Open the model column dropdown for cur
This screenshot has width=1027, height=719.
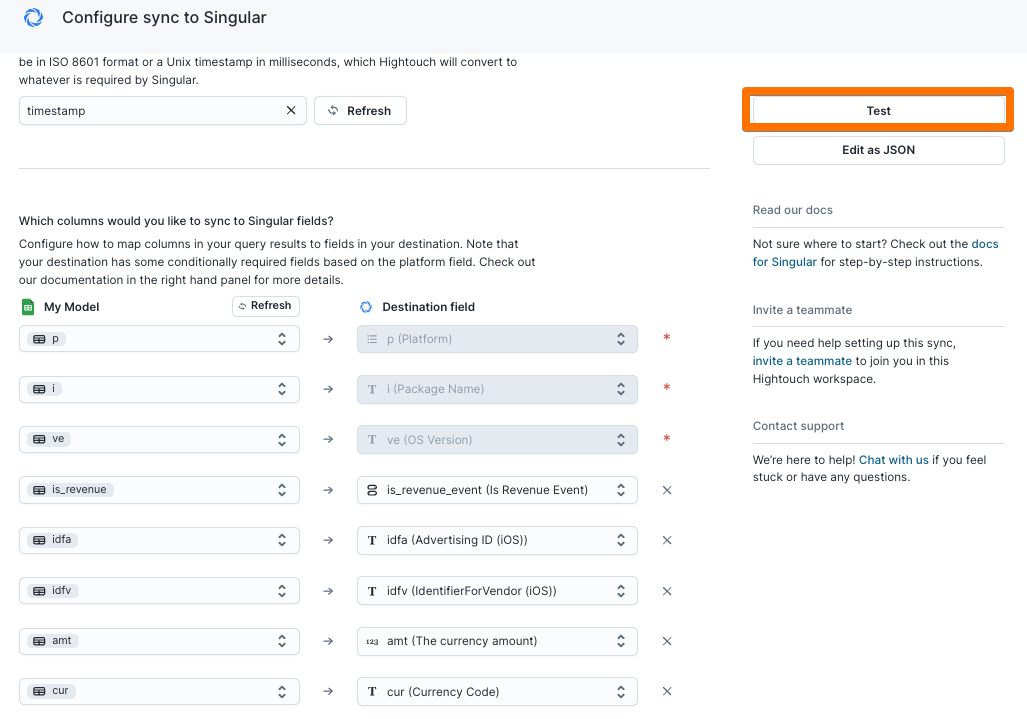[x=159, y=691]
